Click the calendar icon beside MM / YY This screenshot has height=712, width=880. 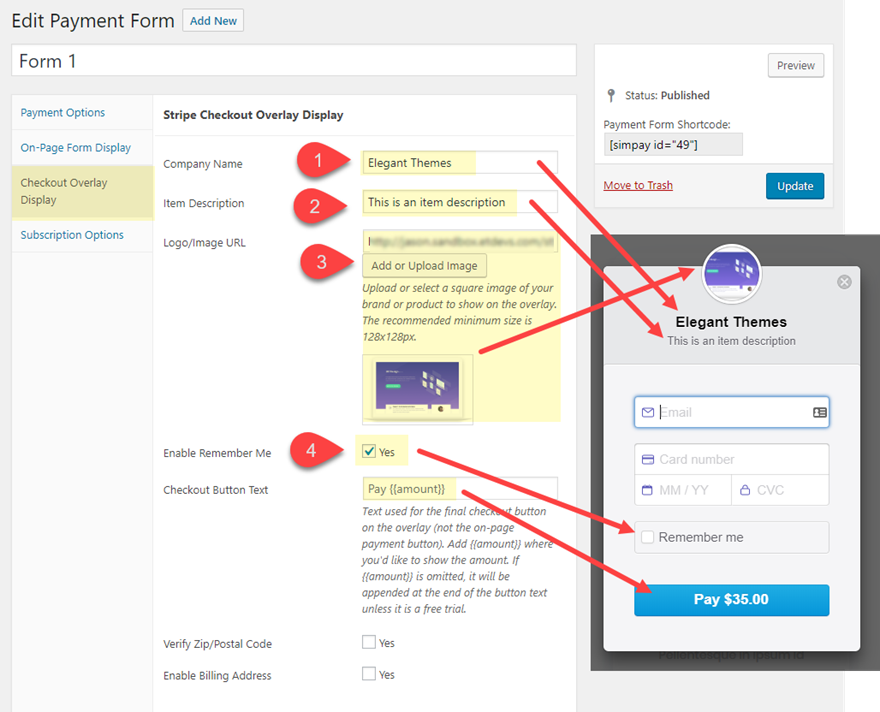coord(647,490)
